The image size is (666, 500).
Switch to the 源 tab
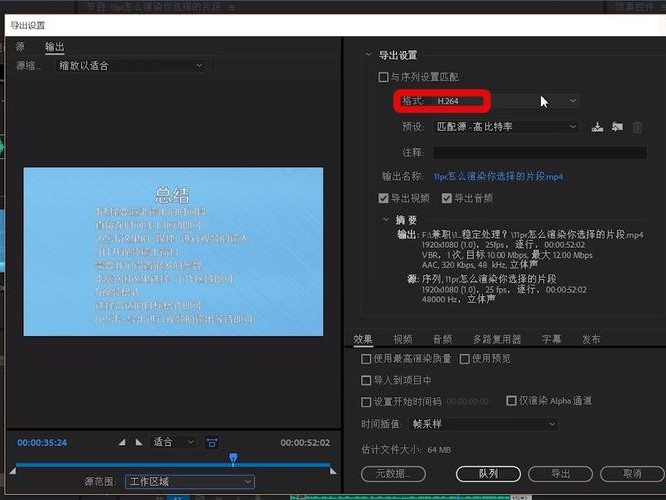[x=20, y=47]
